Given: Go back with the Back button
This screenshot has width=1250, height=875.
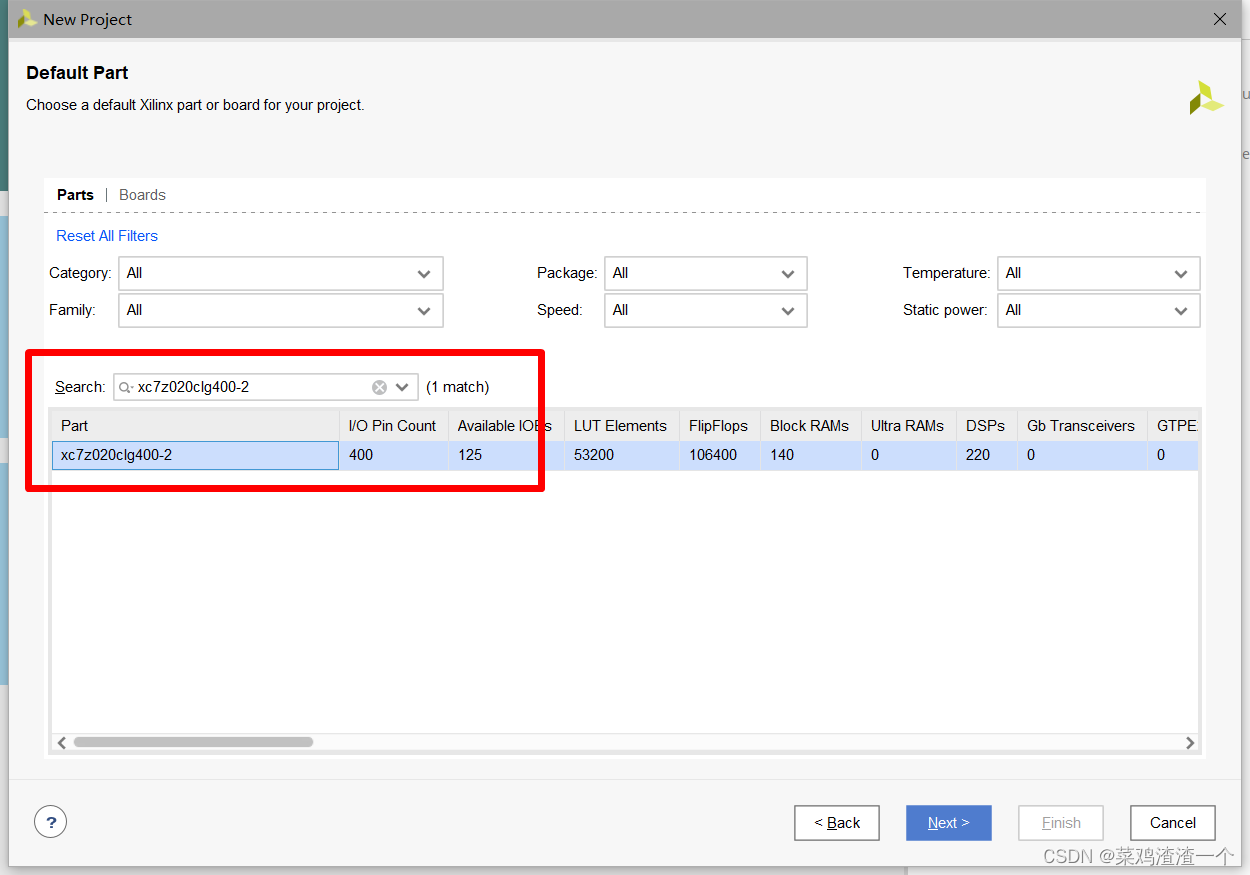Looking at the screenshot, I should coord(837,823).
